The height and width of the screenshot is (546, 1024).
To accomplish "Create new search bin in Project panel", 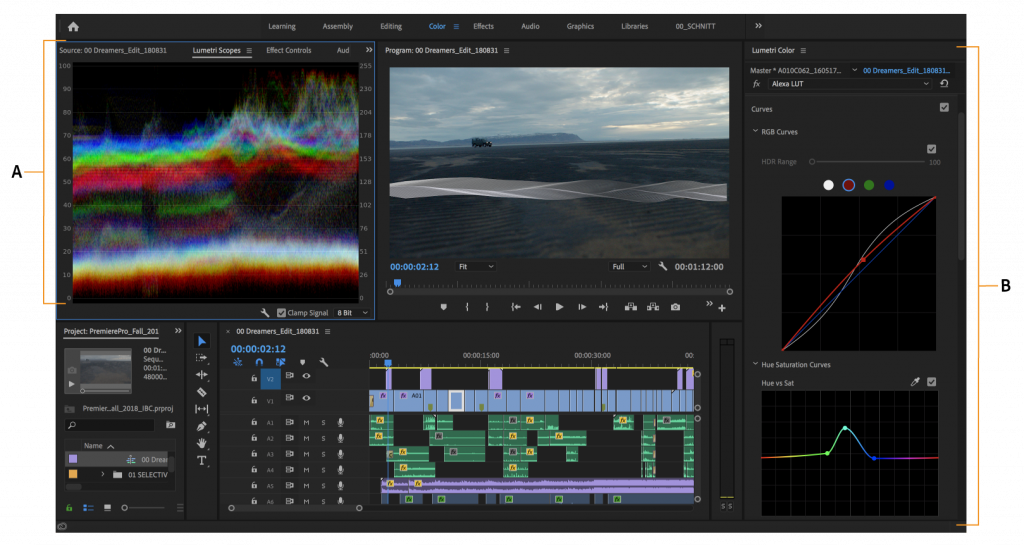I will point(170,425).
